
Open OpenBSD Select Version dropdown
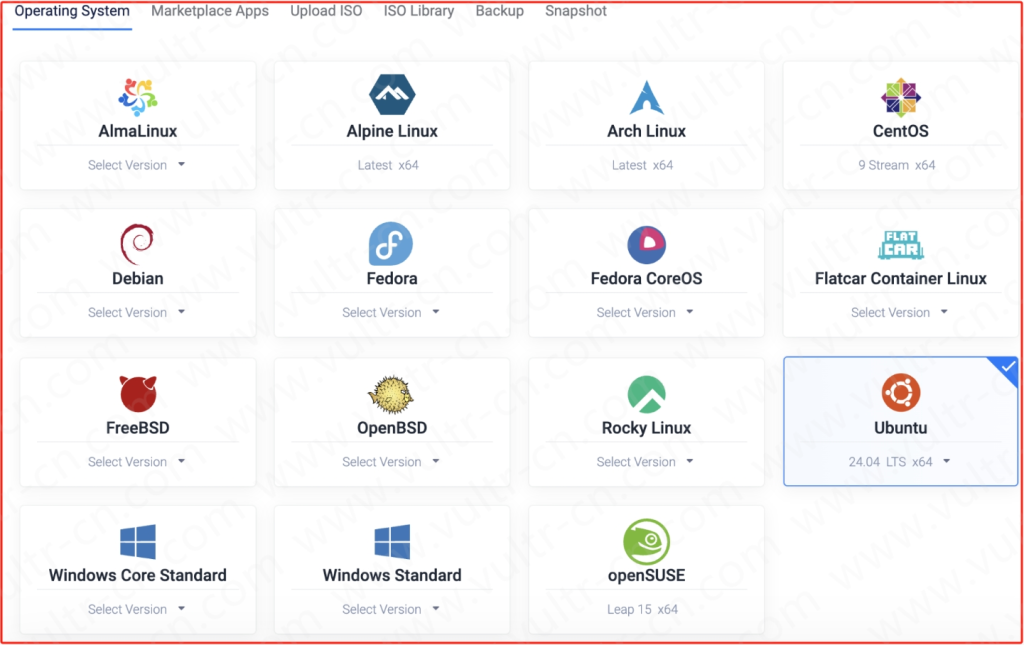(x=391, y=462)
